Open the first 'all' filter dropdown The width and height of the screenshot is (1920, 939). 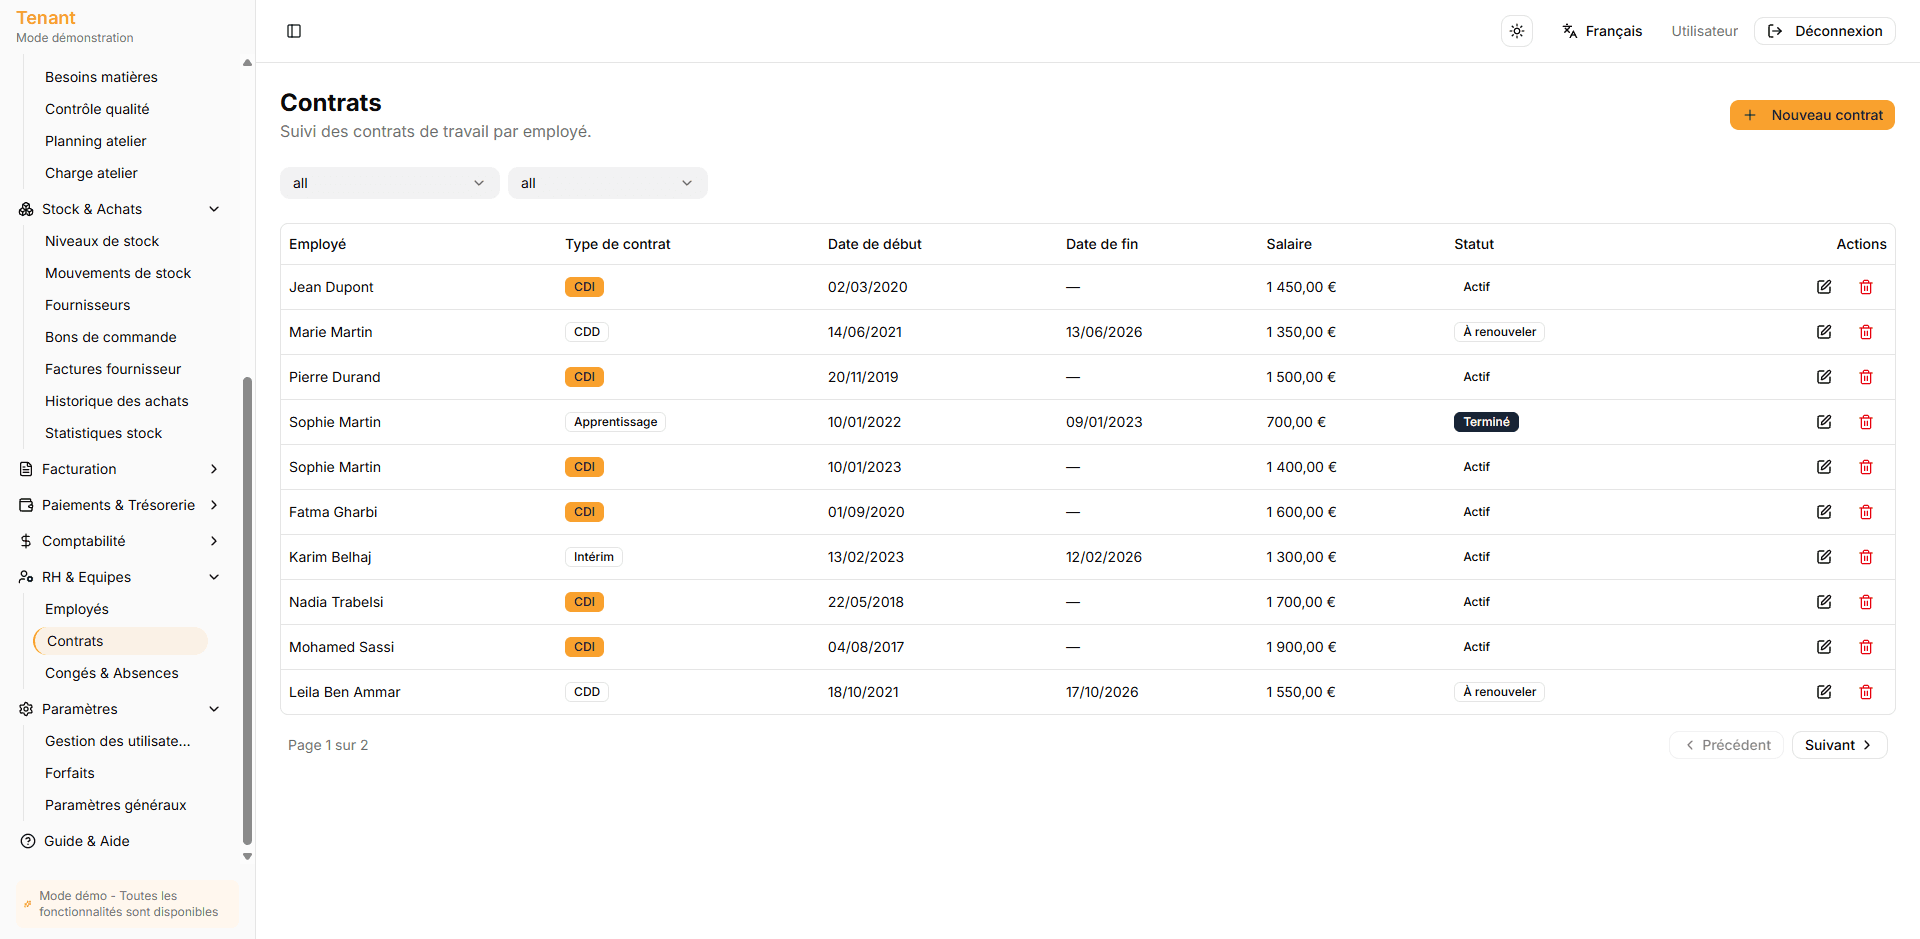point(389,183)
